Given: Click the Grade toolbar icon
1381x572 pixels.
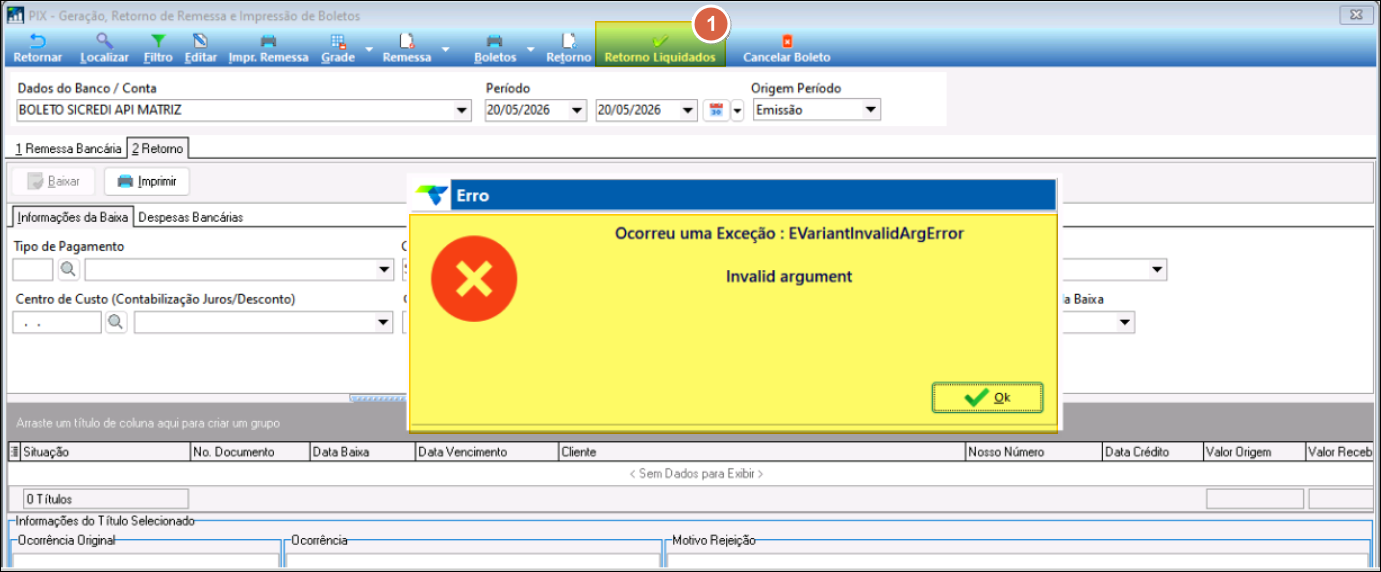Looking at the screenshot, I should tap(339, 41).
